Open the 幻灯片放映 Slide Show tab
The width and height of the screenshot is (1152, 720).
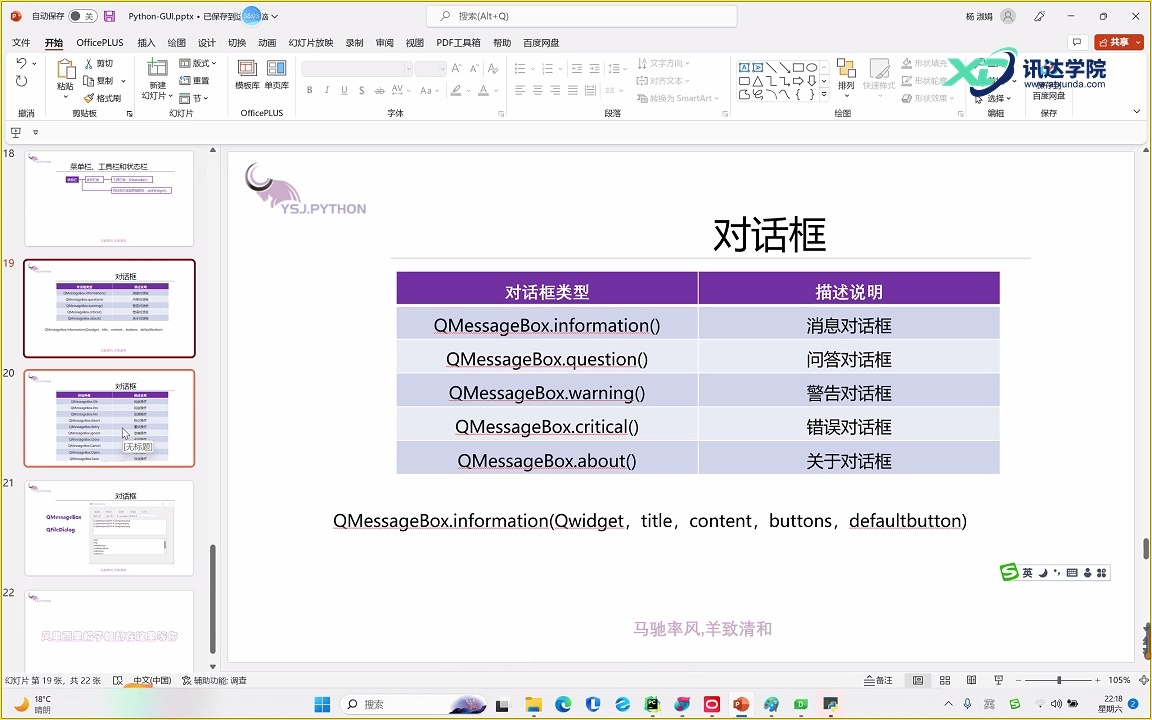click(311, 43)
